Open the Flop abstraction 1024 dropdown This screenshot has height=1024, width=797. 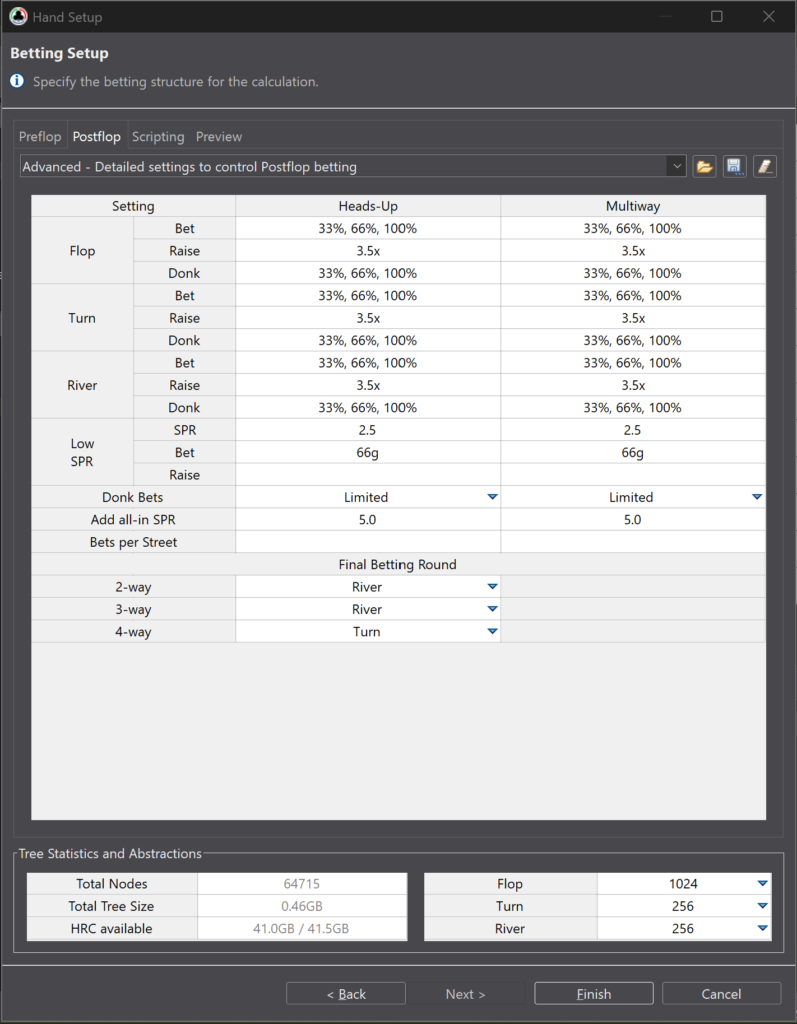coord(762,884)
